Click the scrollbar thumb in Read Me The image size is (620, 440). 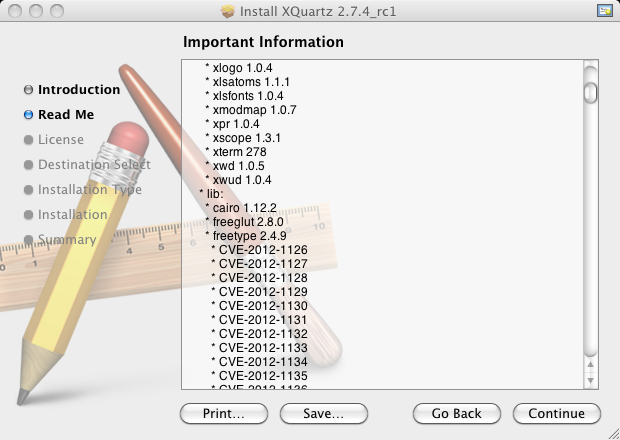pyautogui.click(x=590, y=93)
